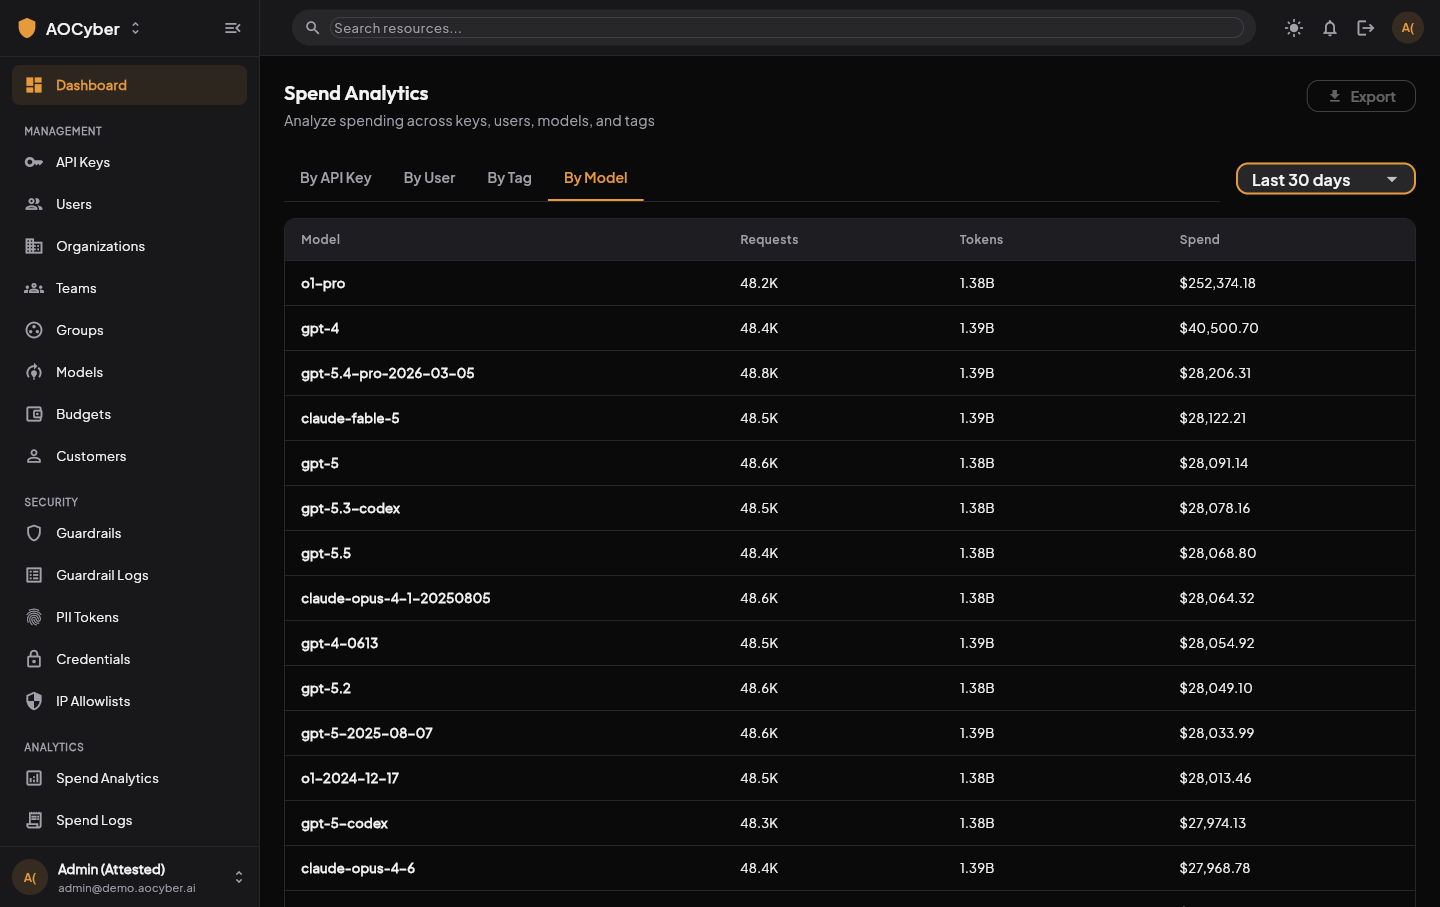Image resolution: width=1440 pixels, height=907 pixels.
Task: Click the Groups circle icon
Action: [34, 330]
